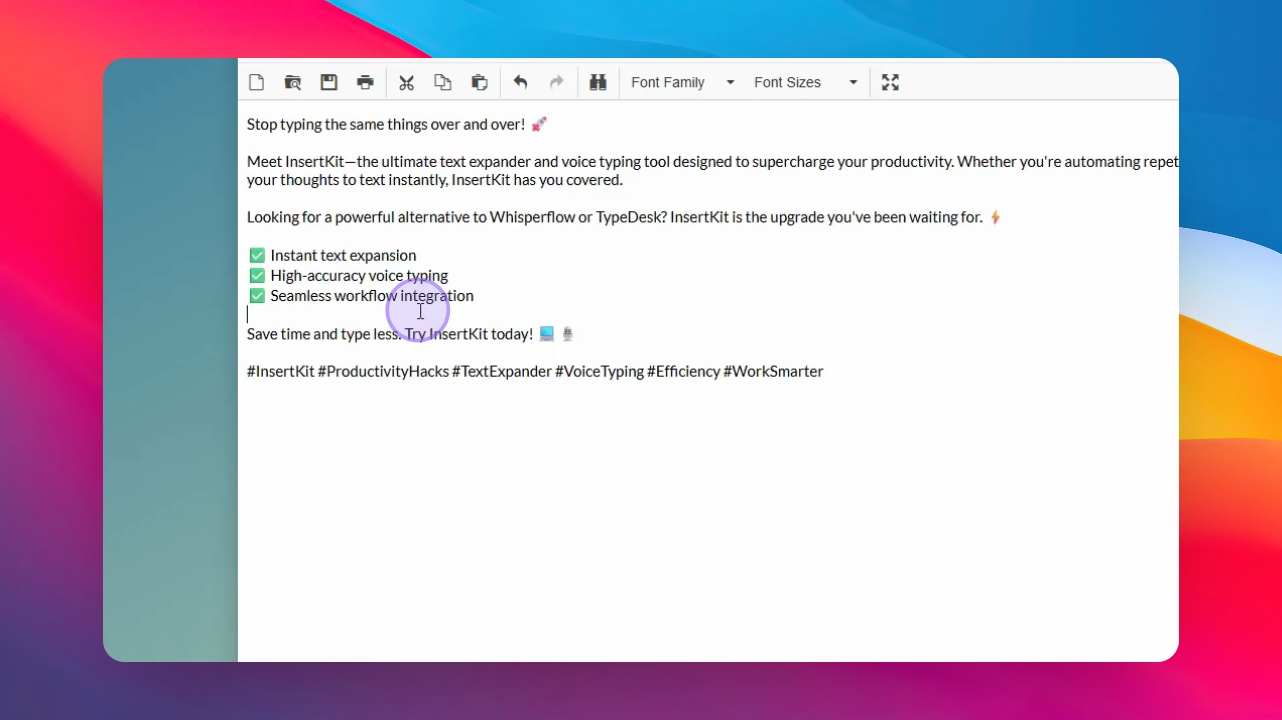Viewport: 1282px width, 720px height.
Task: Toggle fullscreen editor mode
Action: 890,82
